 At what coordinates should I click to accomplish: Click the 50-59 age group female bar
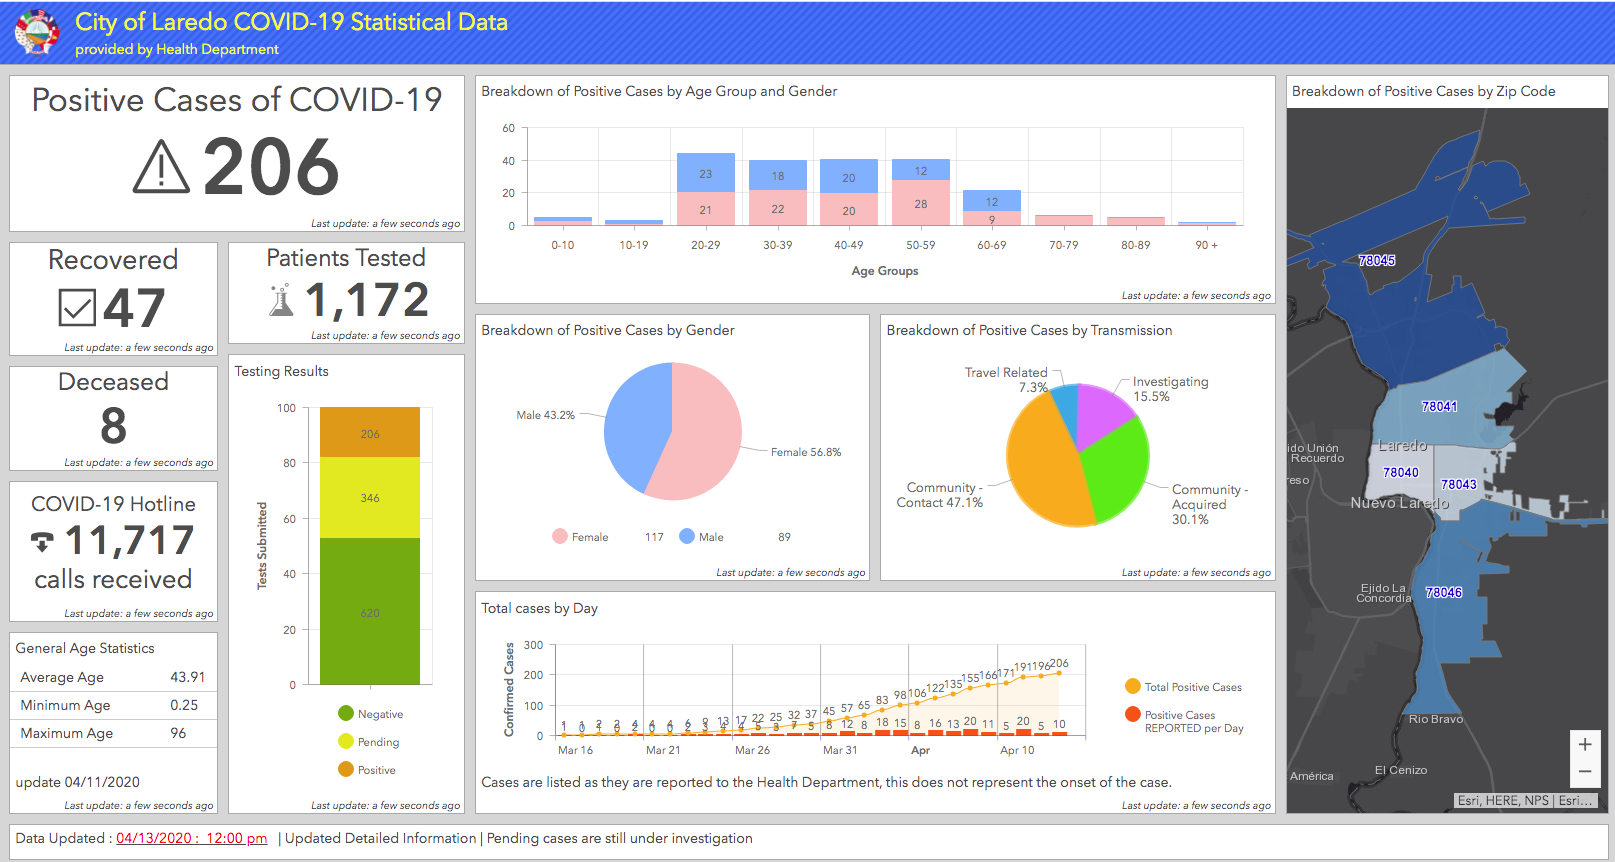tap(920, 203)
